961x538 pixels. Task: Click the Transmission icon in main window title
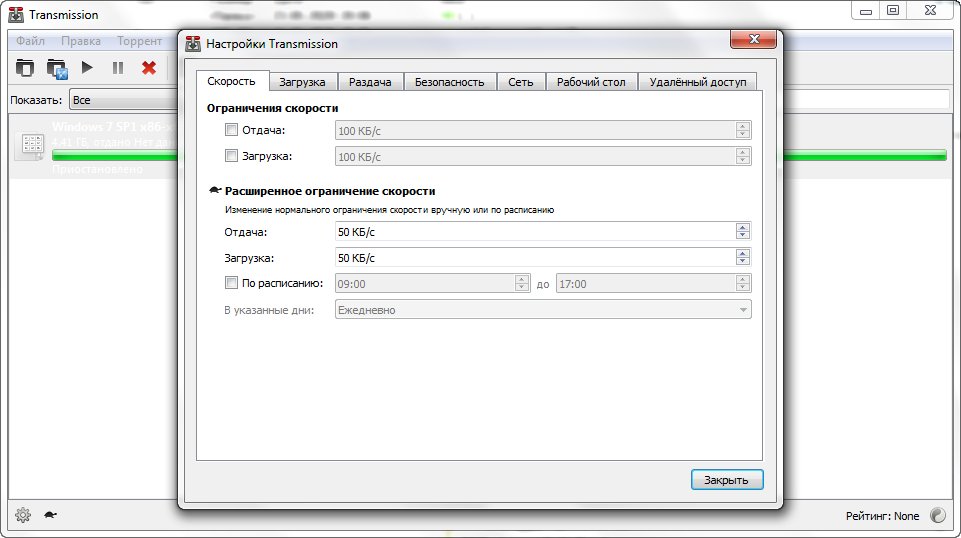16,14
